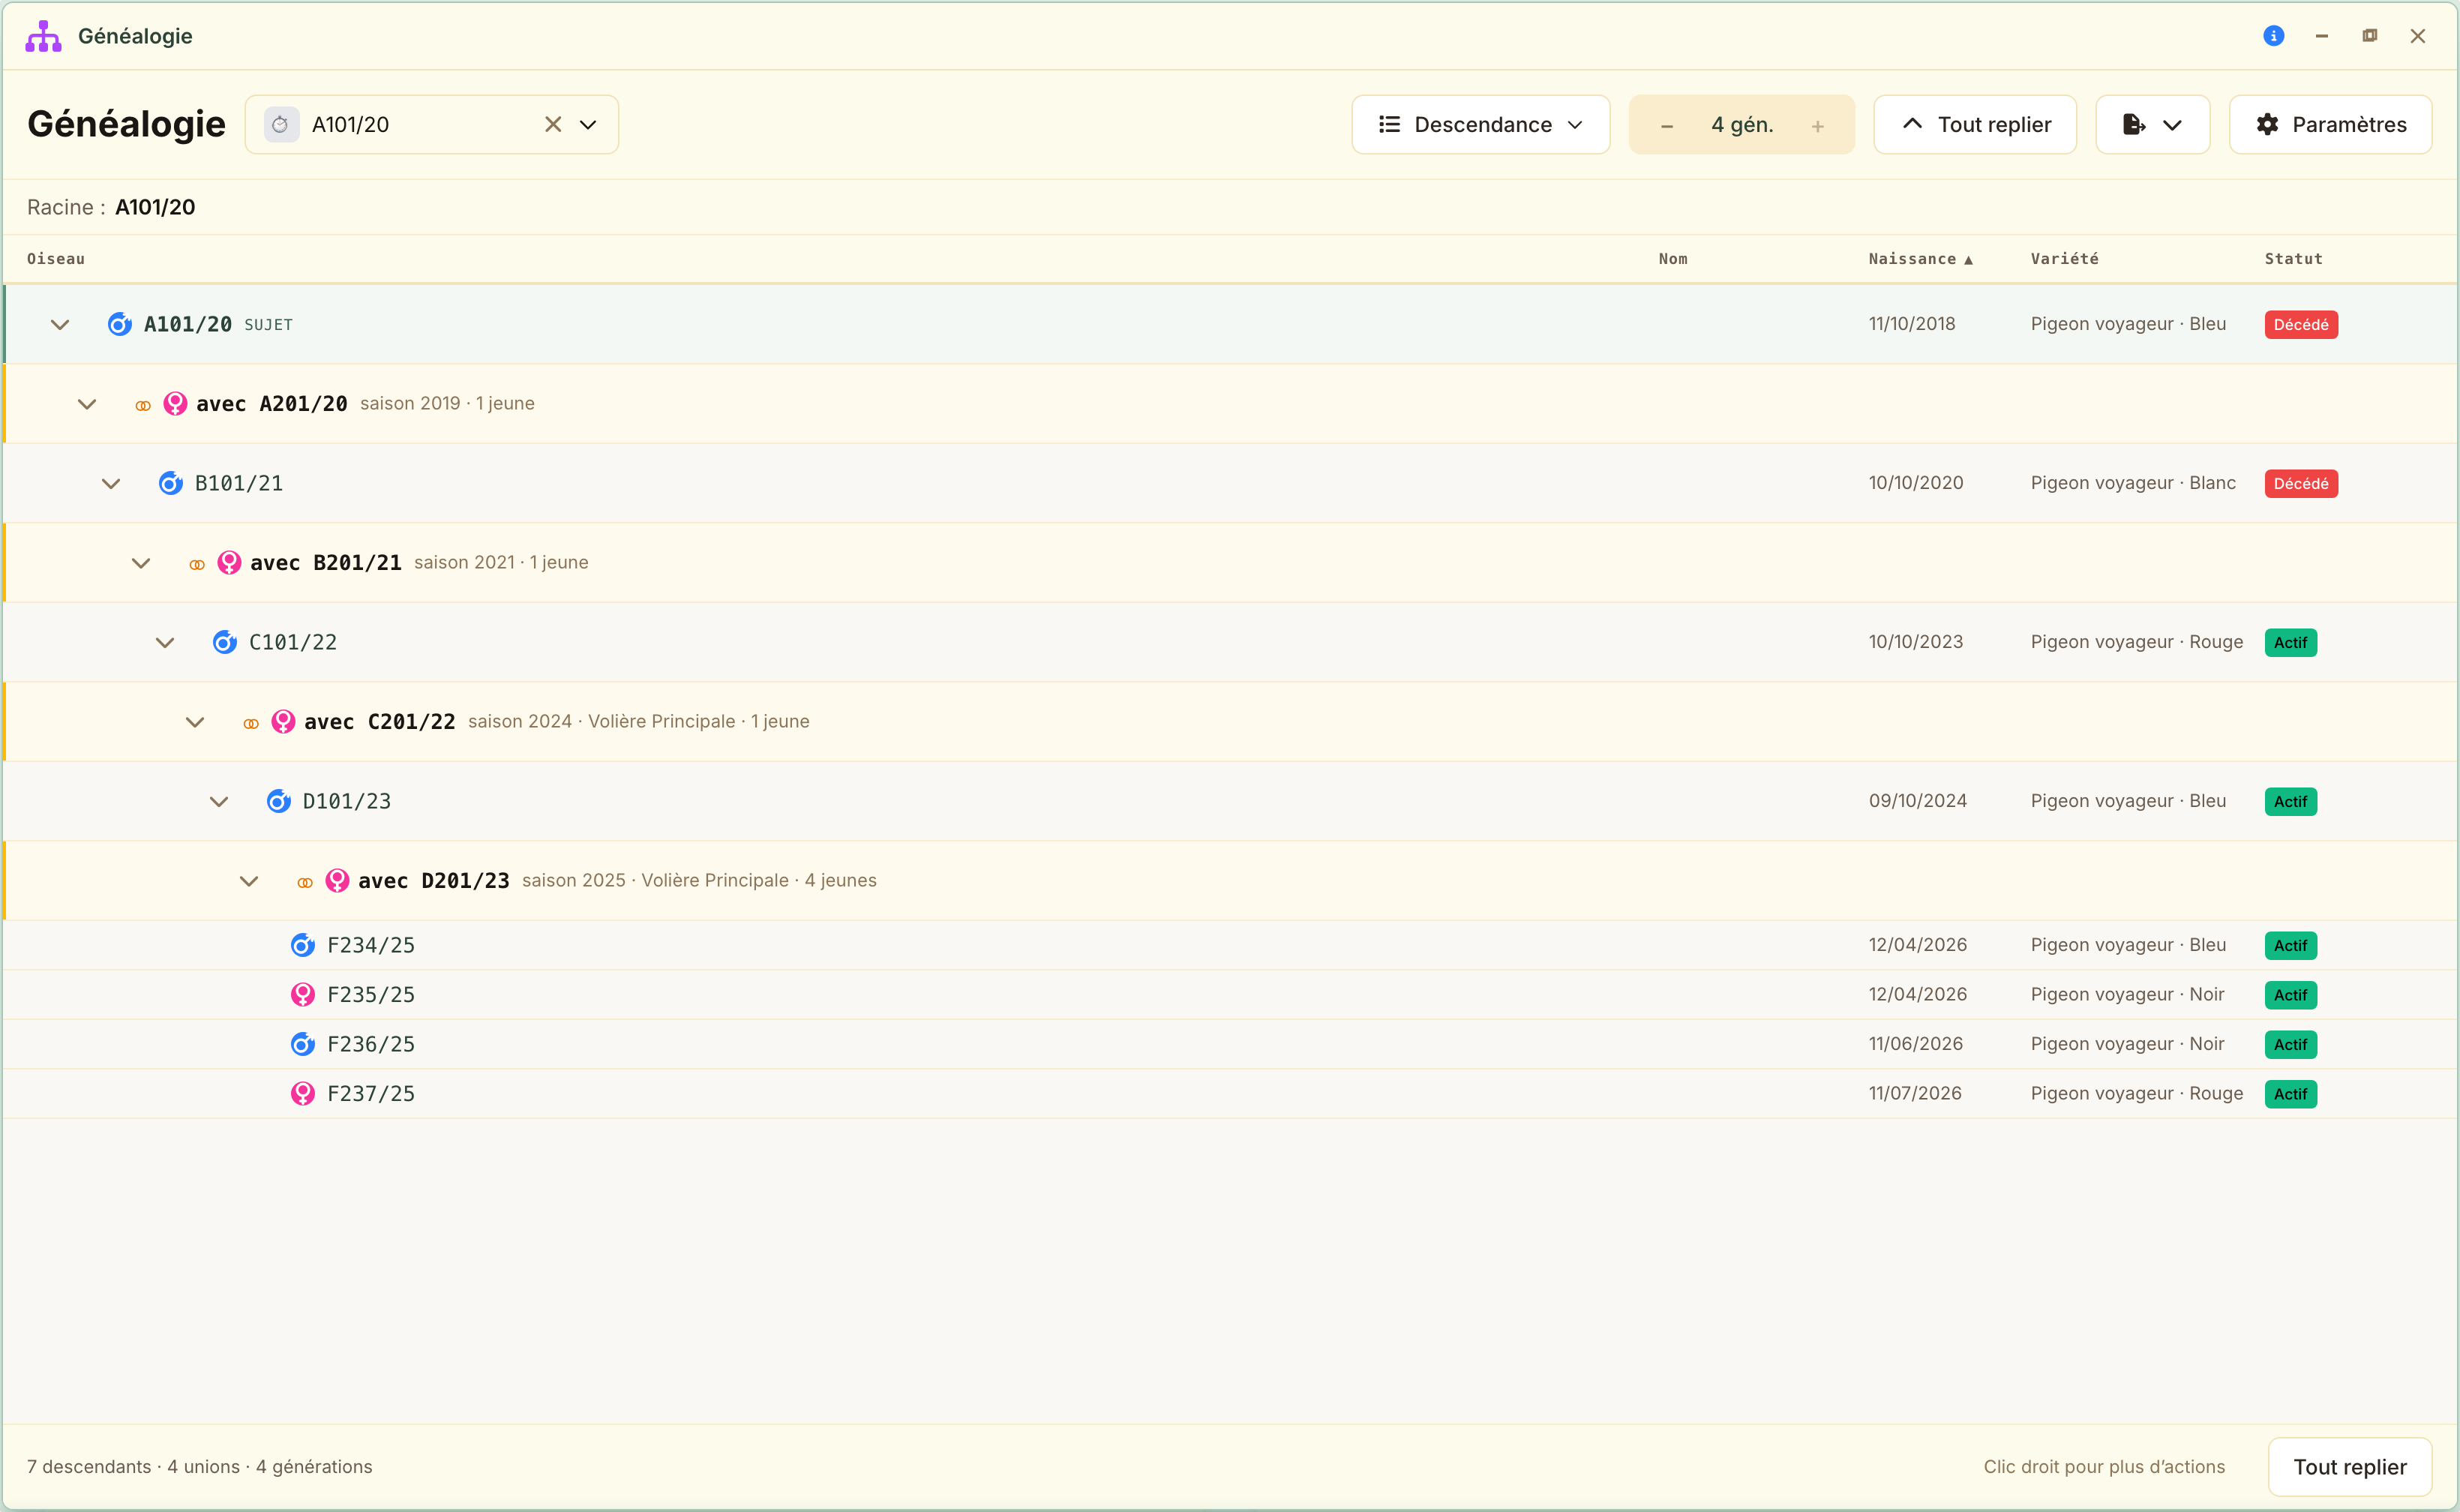Click the female icon of F235/25
Screen dimensions: 2460x1512
pyautogui.click(x=302, y=994)
